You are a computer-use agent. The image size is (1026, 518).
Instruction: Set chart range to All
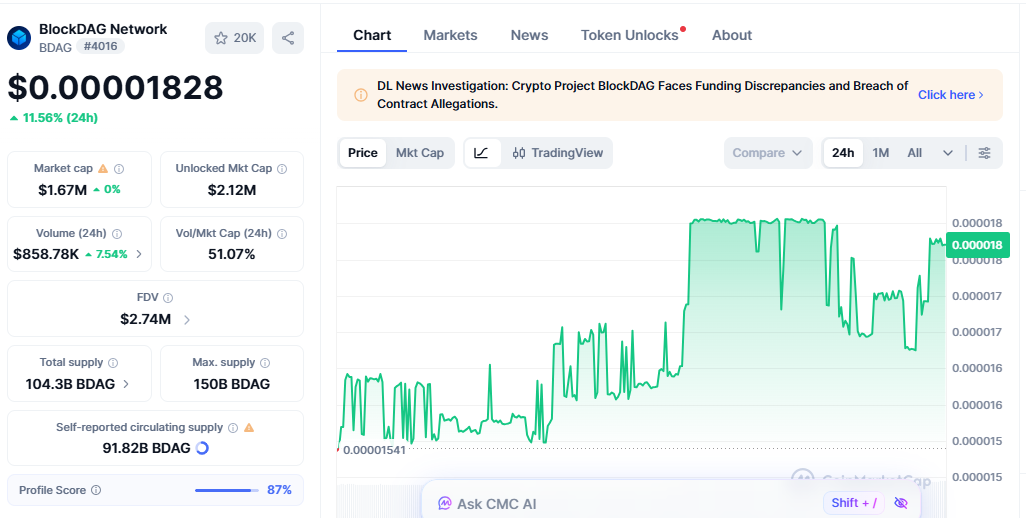pyautogui.click(x=915, y=153)
